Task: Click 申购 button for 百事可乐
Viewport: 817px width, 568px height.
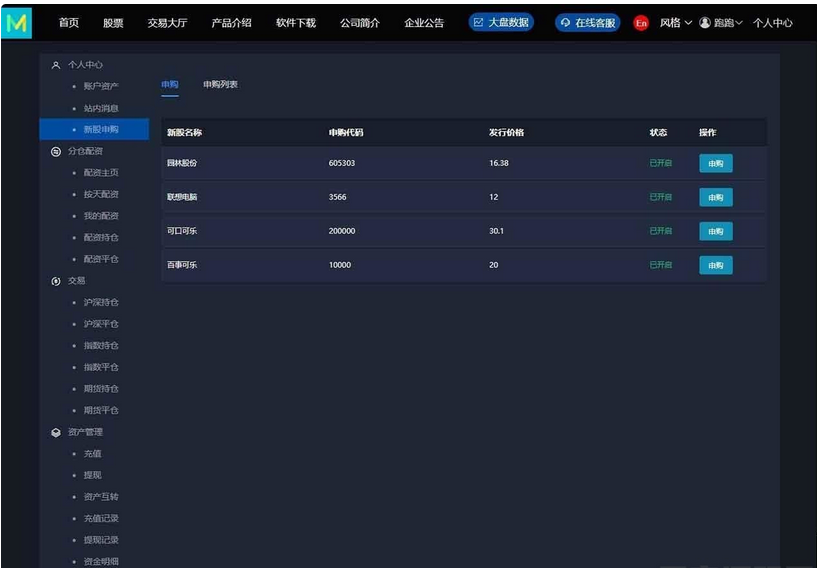Action: [x=716, y=265]
